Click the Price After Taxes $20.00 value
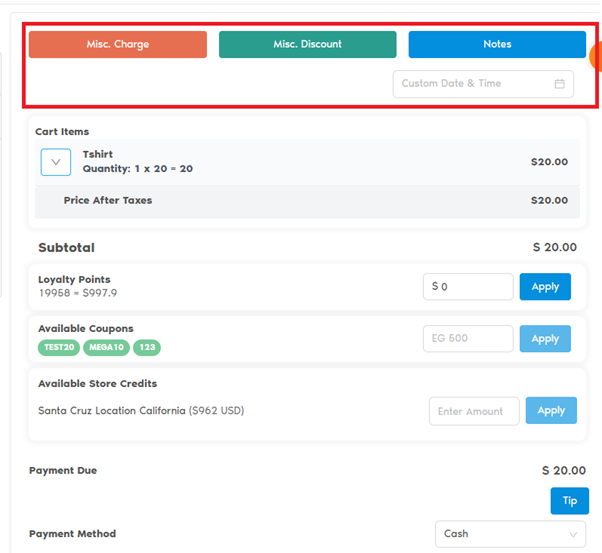The height and width of the screenshot is (553, 602). 549,200
